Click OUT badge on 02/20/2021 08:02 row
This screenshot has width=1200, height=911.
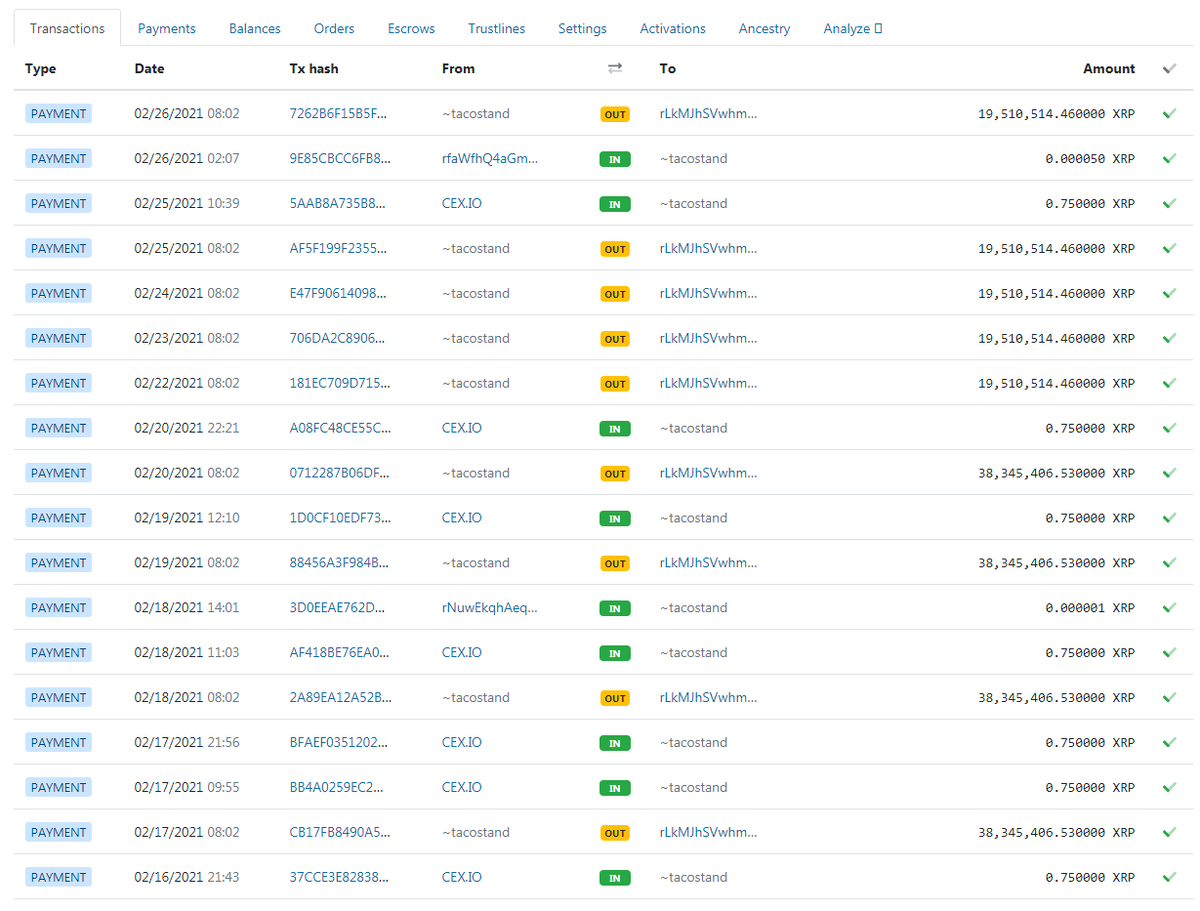[x=615, y=474]
